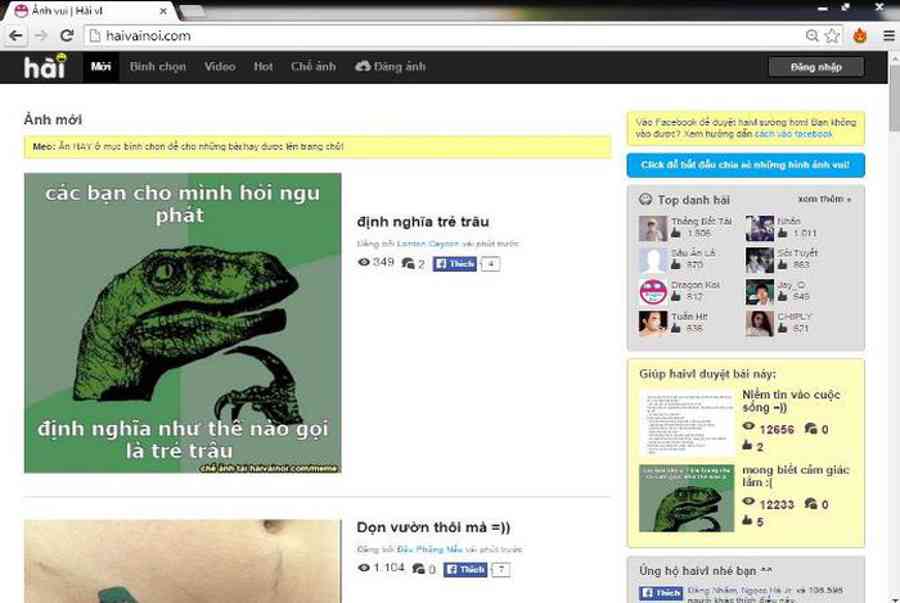Open the 'Bình chọn' navigation tab
This screenshot has height=603, width=900.
click(x=158, y=67)
